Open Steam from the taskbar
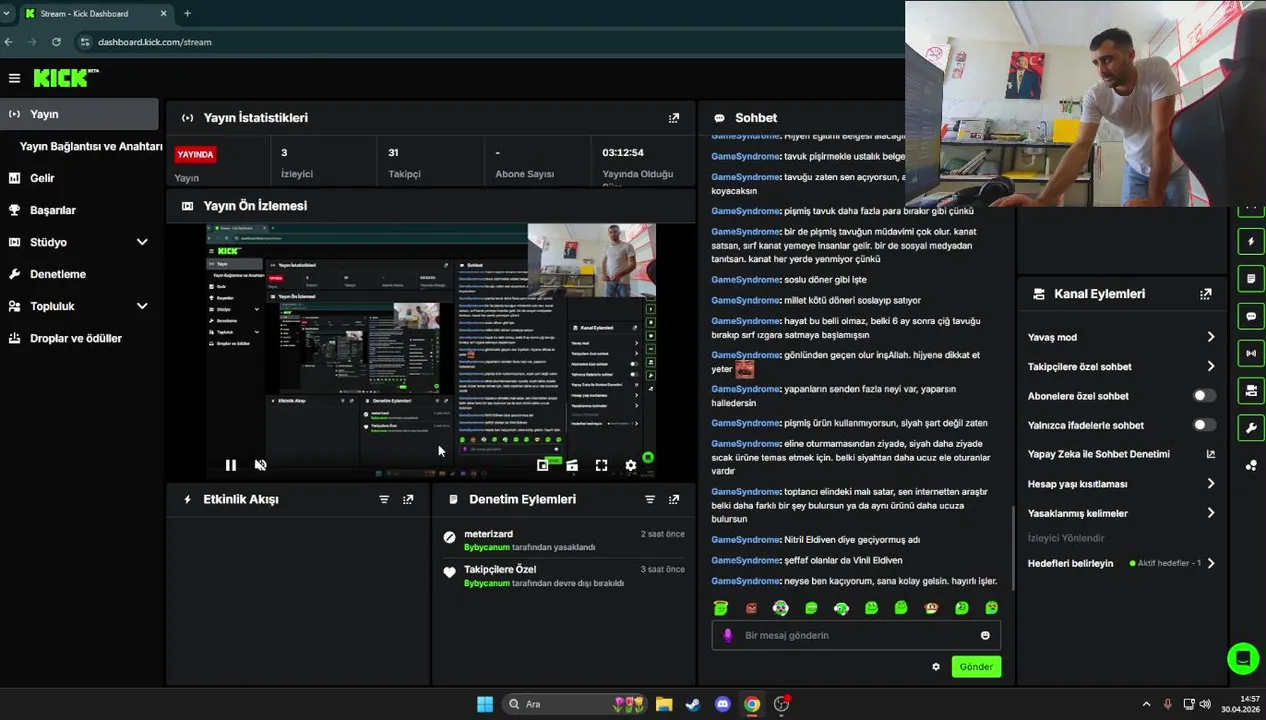 692,704
